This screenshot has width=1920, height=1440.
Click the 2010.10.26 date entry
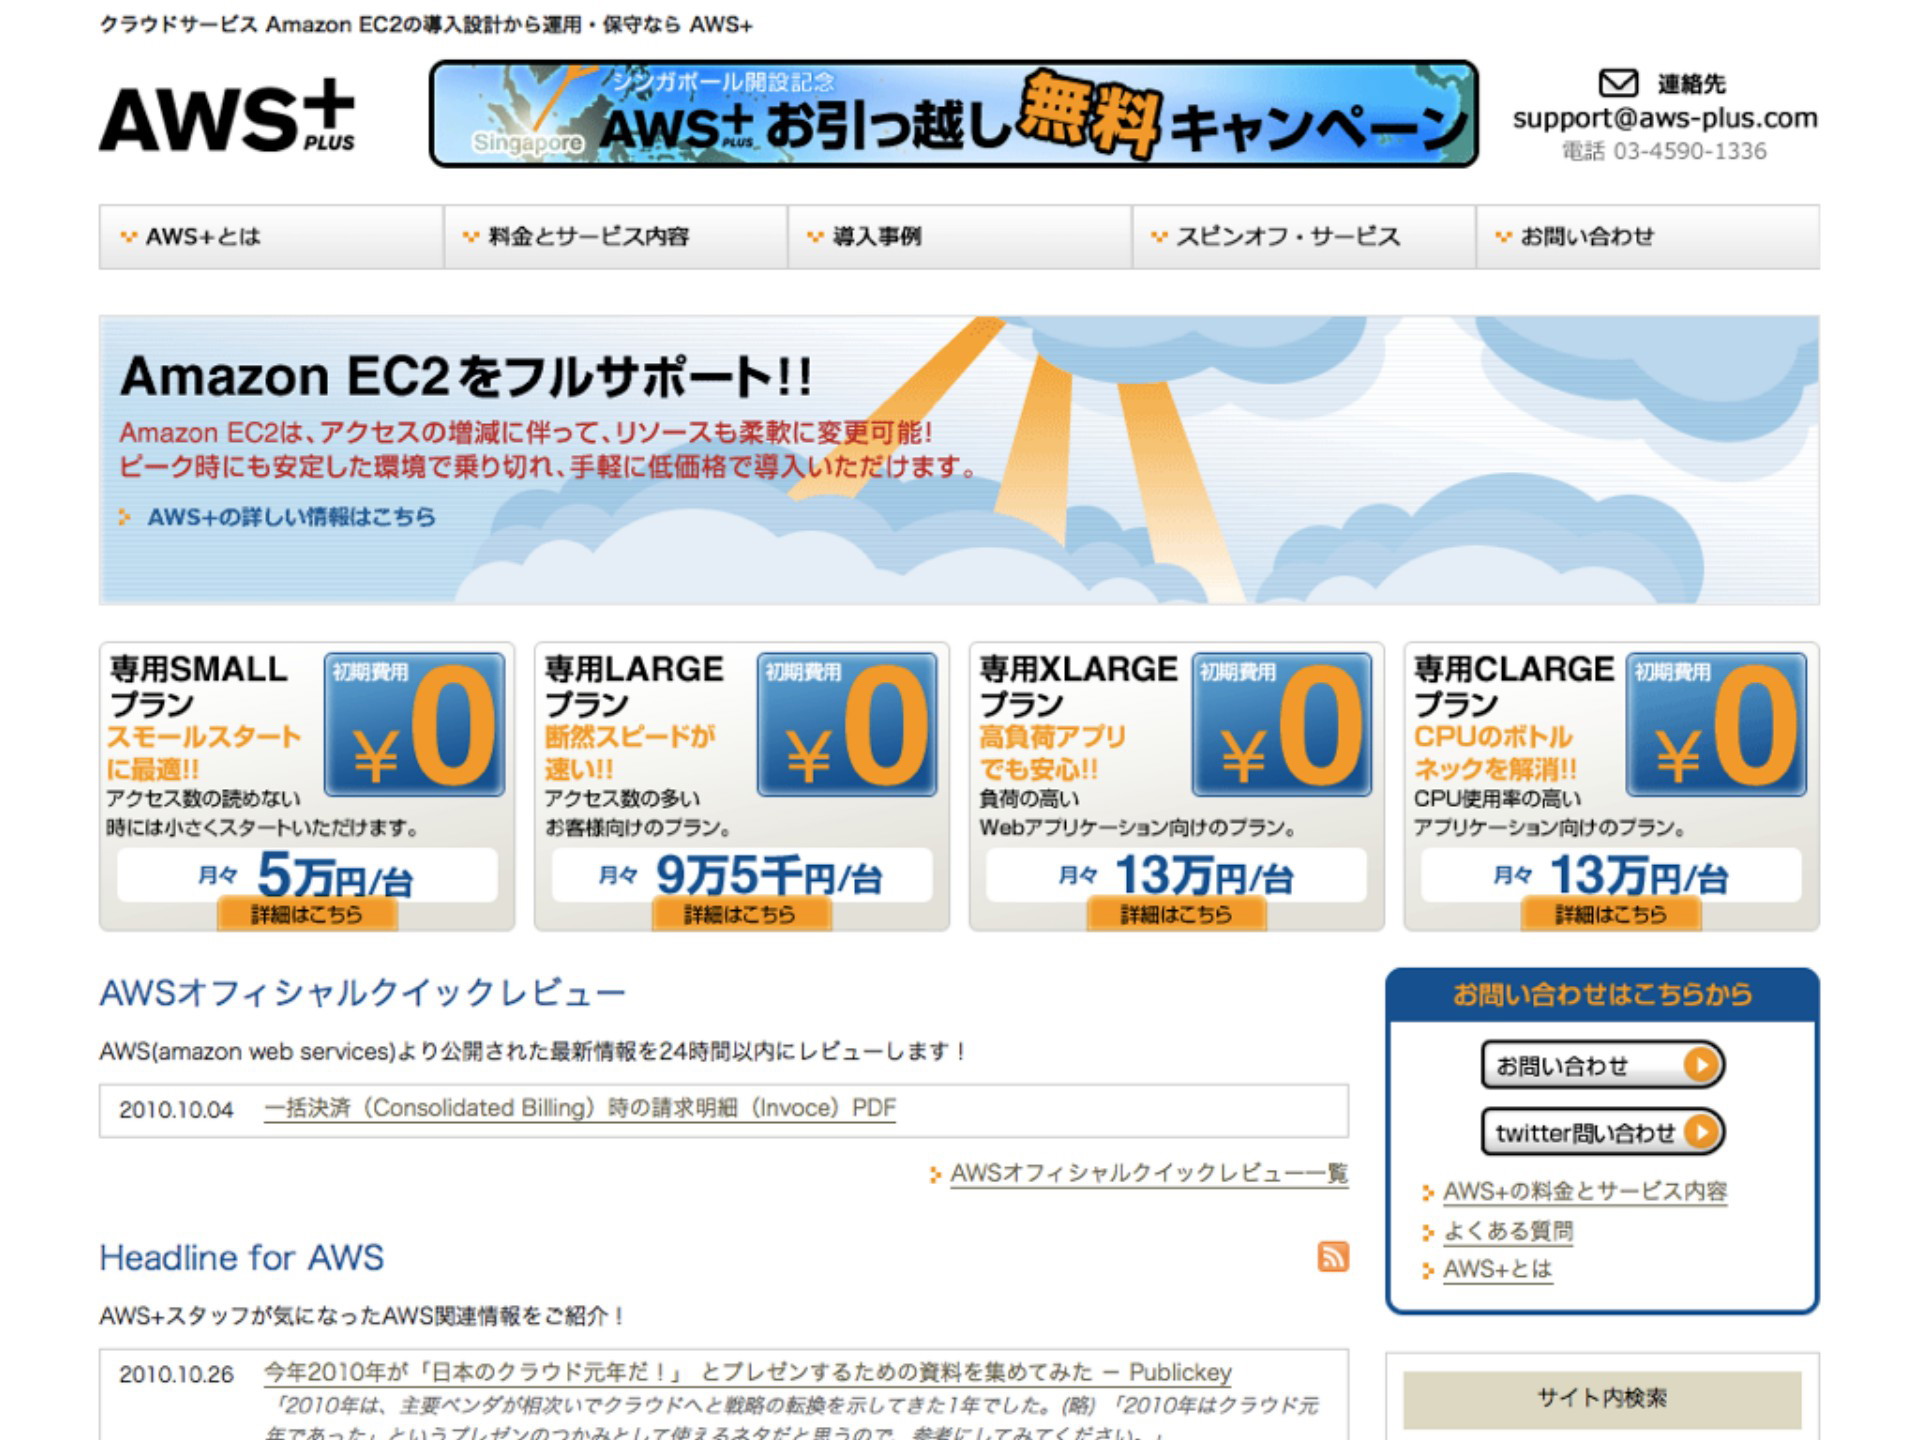tap(176, 1374)
